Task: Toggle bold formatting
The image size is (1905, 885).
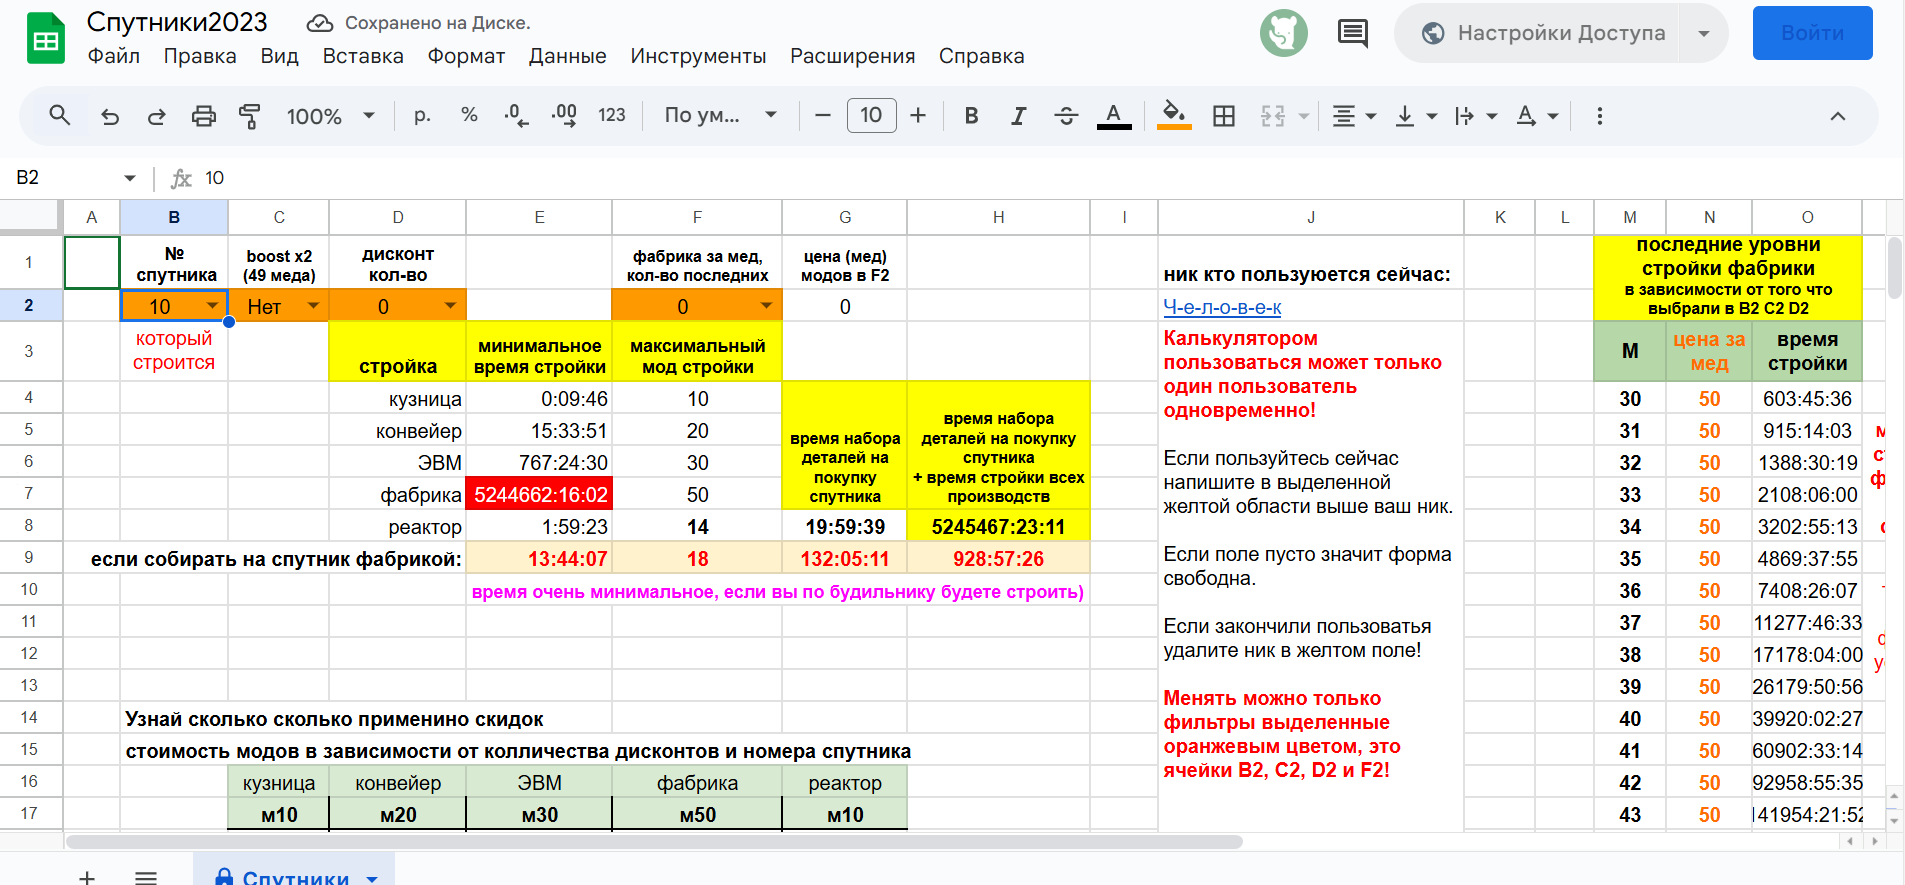Action: tap(971, 116)
